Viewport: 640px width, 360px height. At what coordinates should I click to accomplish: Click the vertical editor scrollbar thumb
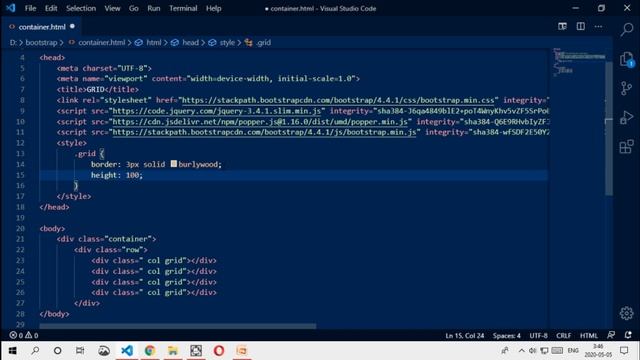[x=609, y=129]
